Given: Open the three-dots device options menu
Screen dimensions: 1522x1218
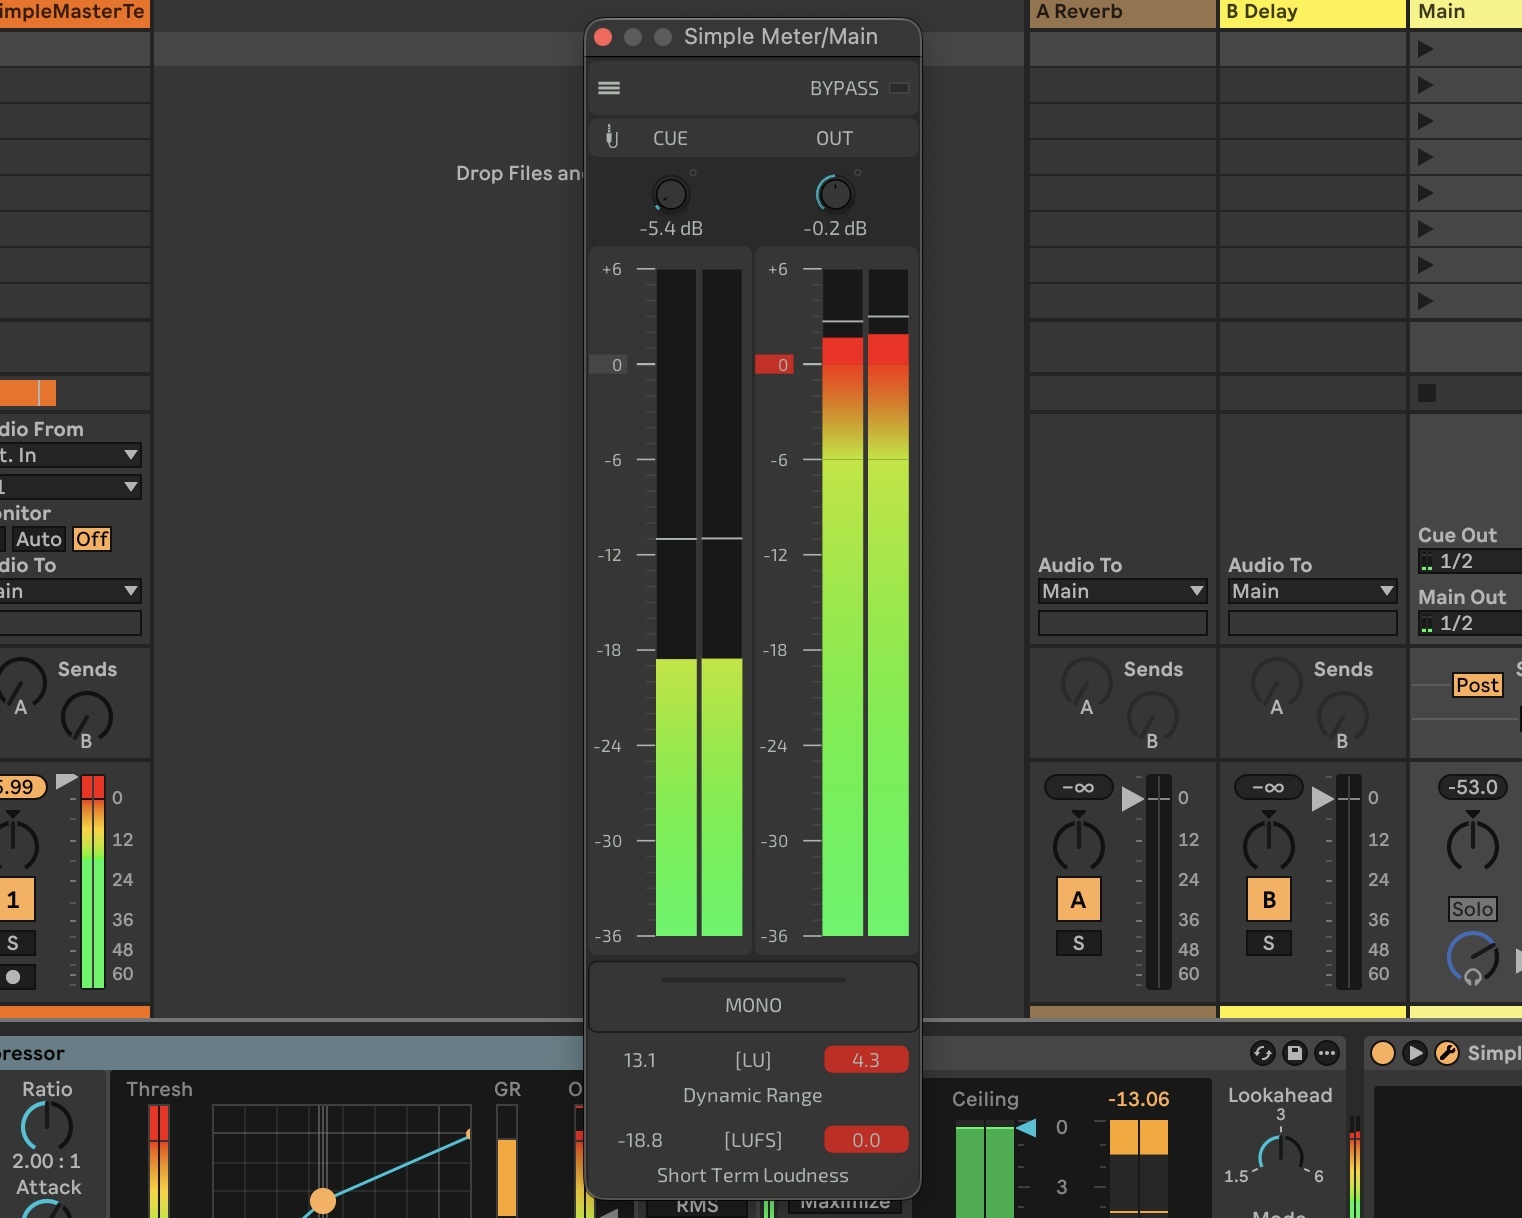Looking at the screenshot, I should (1327, 1052).
